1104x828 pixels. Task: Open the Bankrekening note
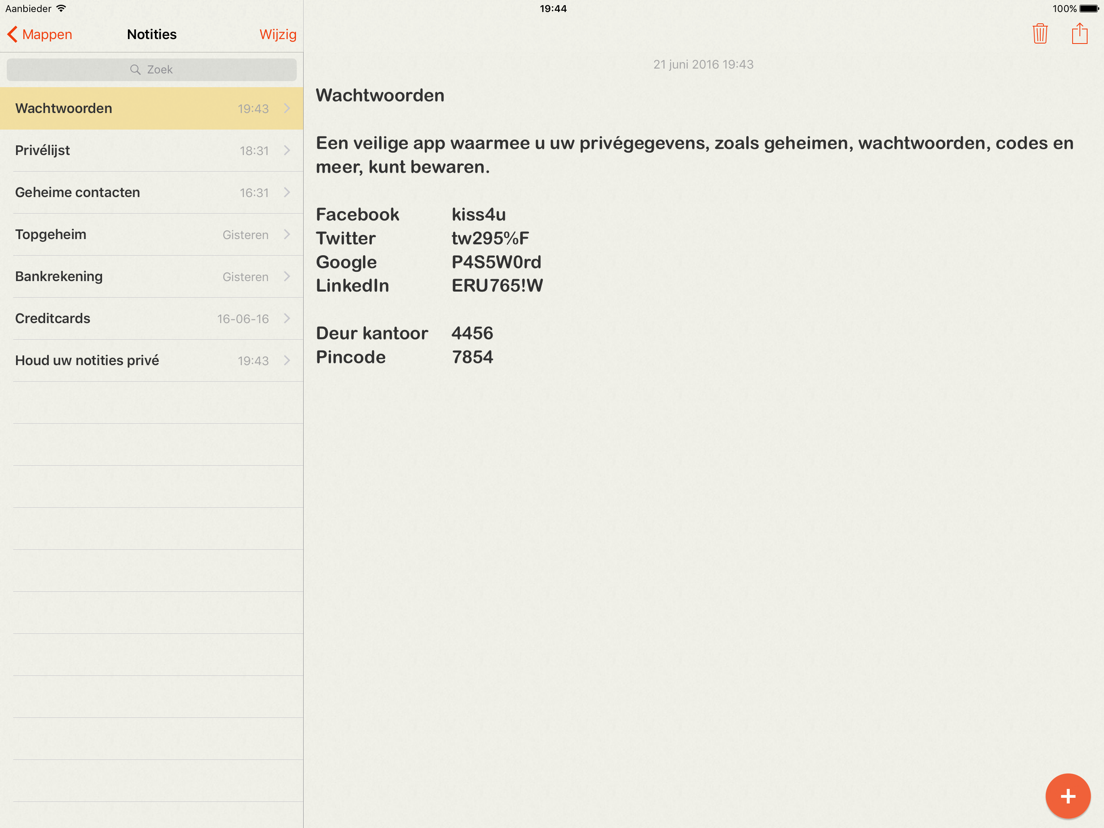coord(151,277)
